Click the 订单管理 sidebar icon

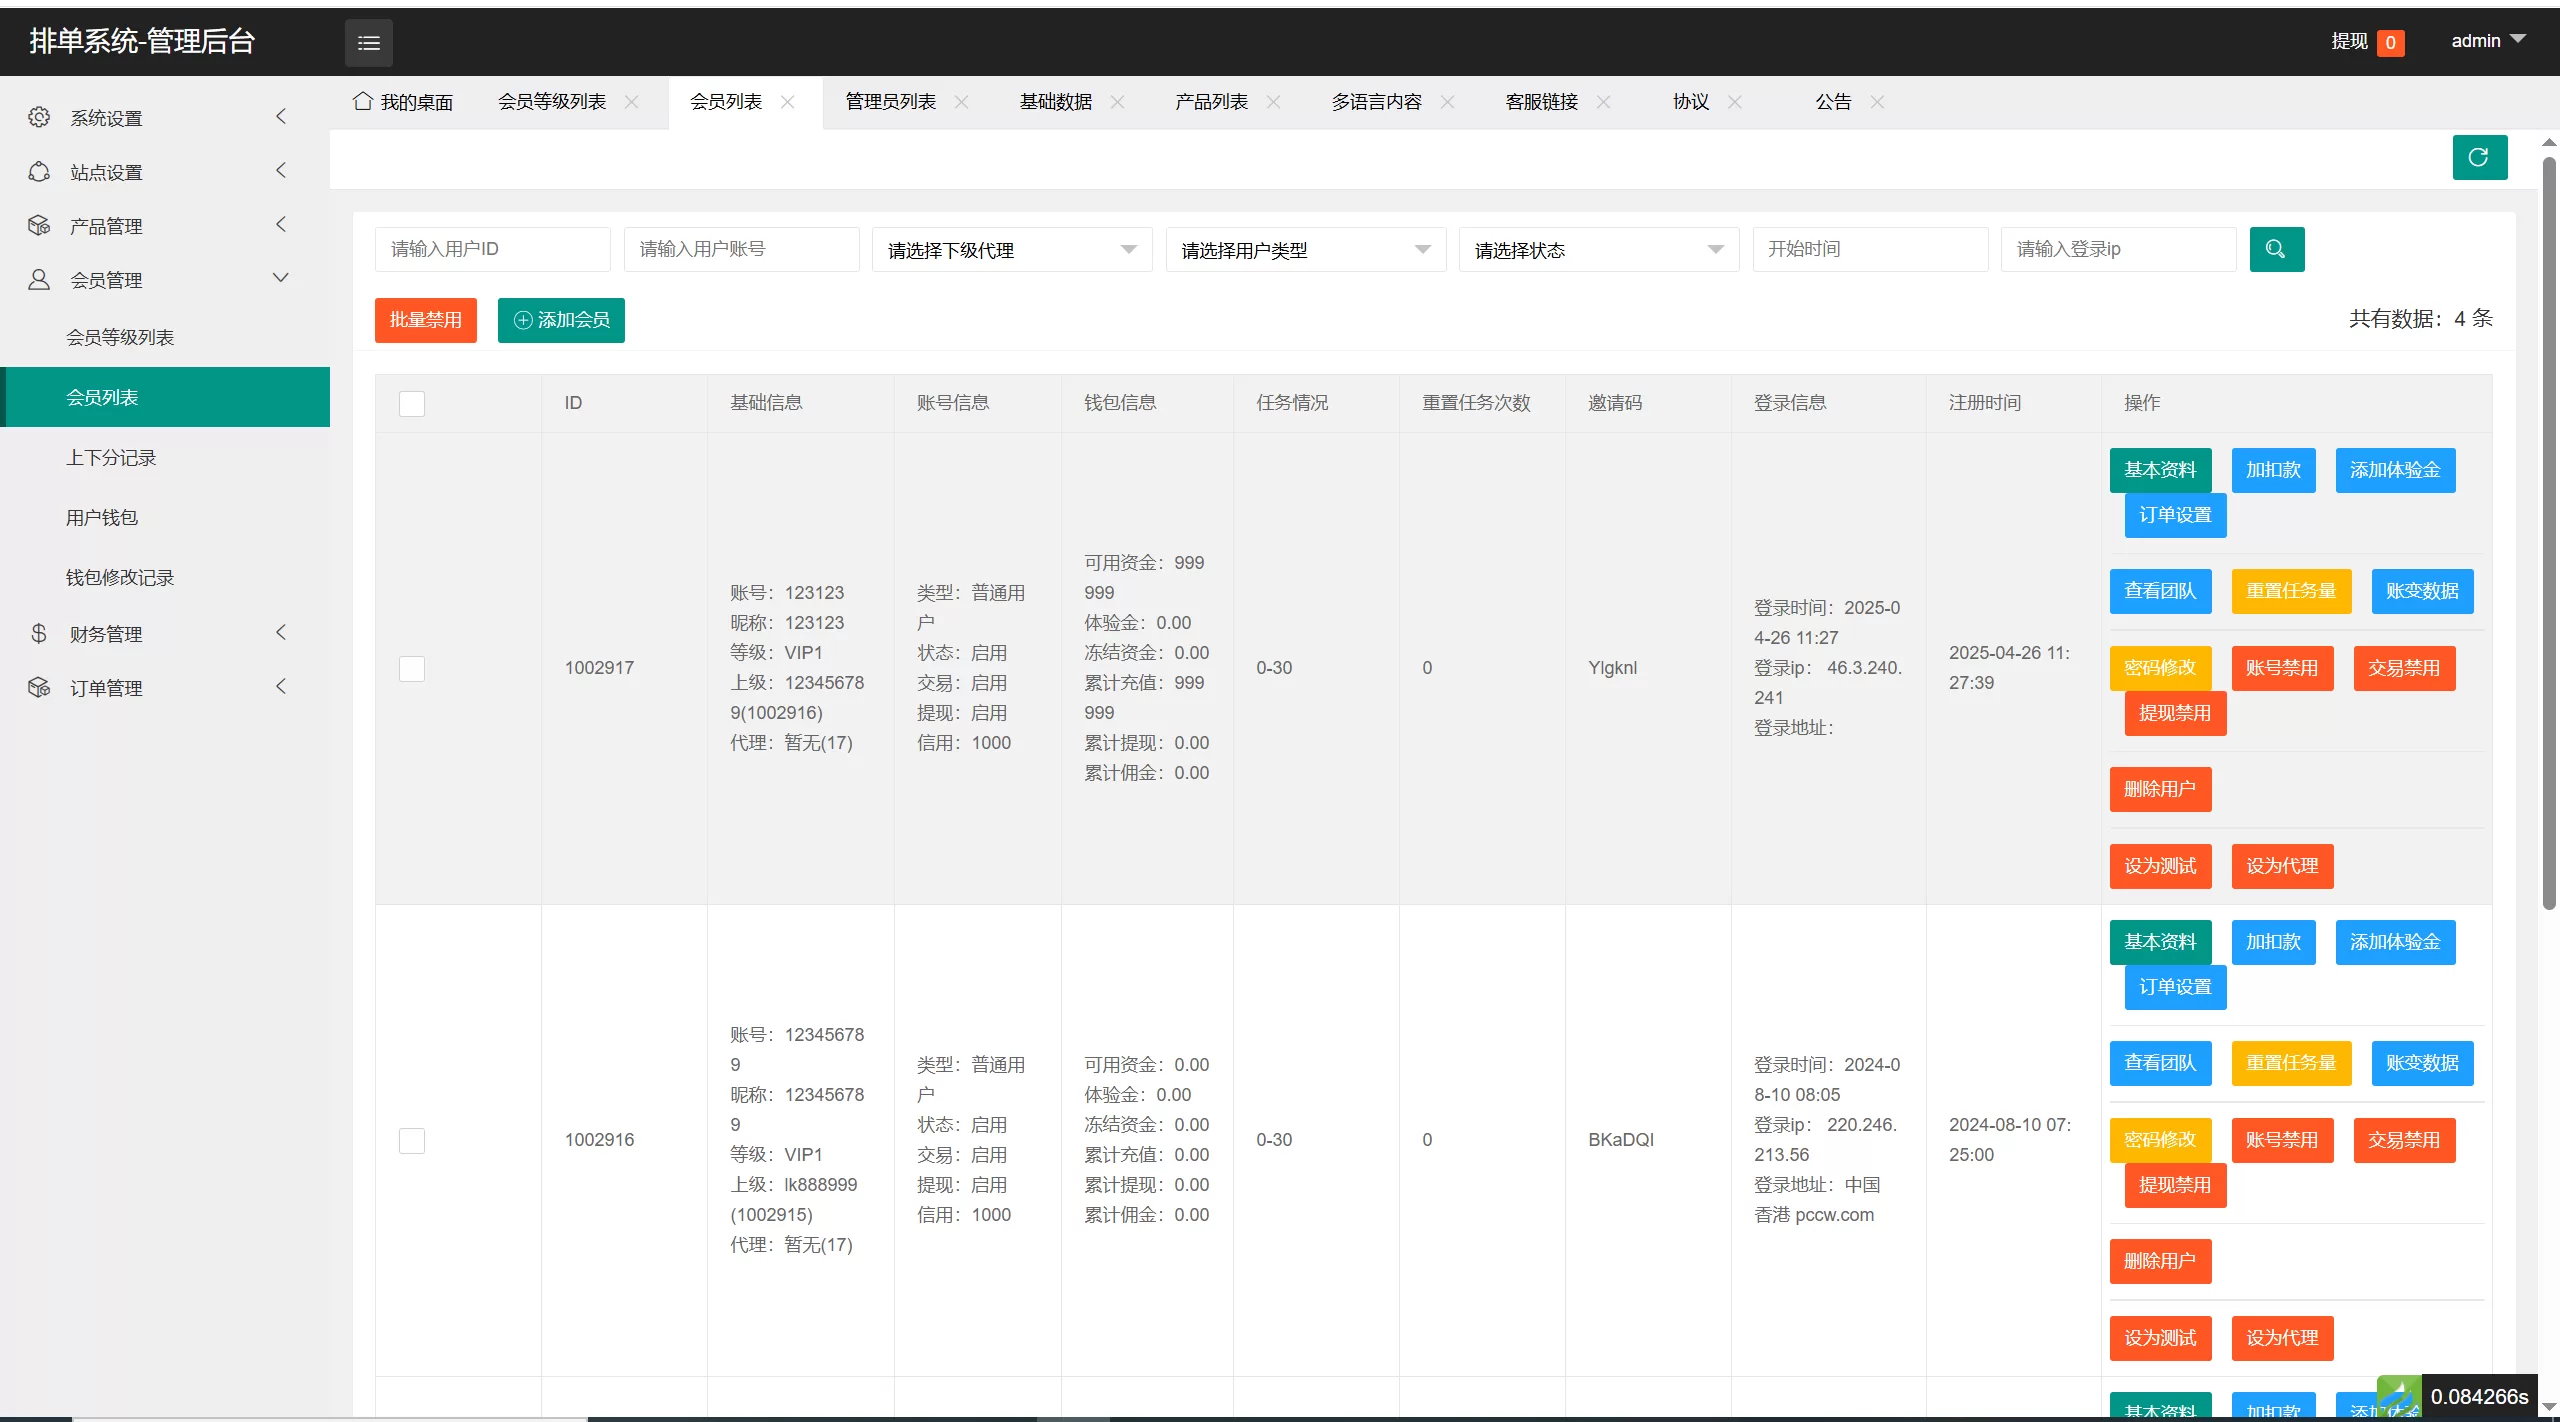[39, 687]
